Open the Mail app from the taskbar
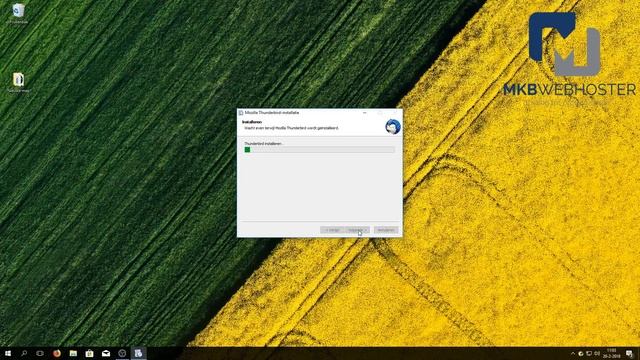Image resolution: width=640 pixels, height=360 pixels. (106, 353)
